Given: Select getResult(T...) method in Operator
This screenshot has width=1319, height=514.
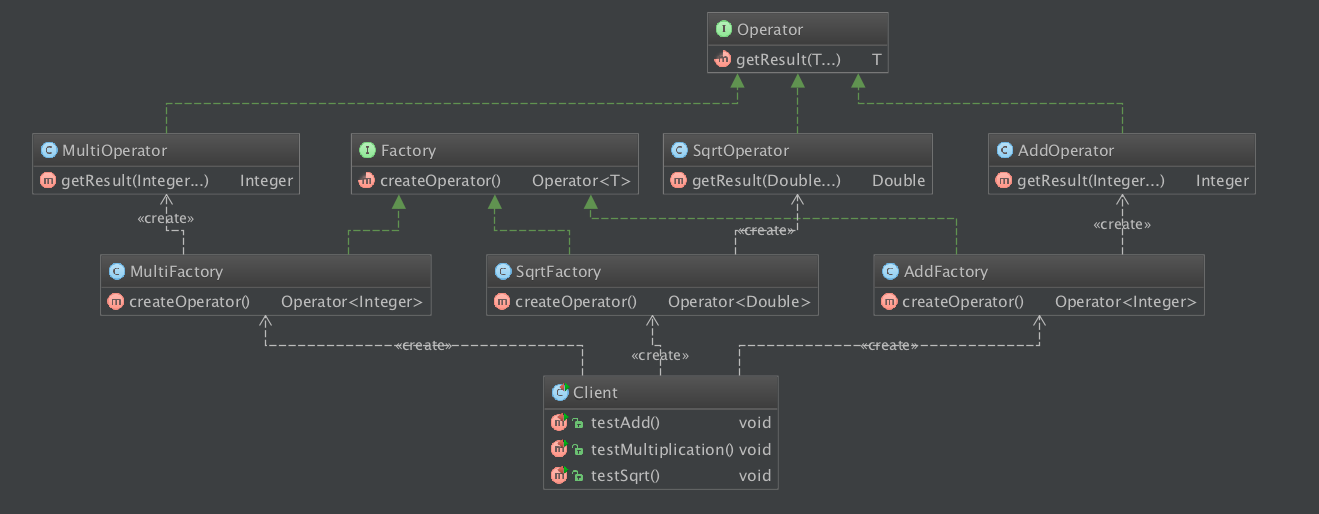Looking at the screenshot, I should click(788, 60).
